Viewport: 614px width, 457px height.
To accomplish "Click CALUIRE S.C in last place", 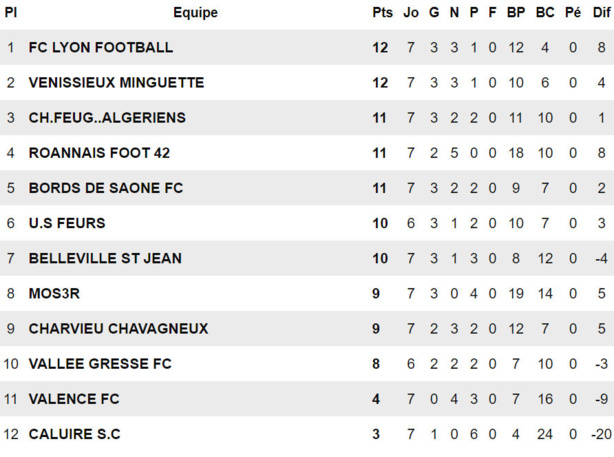I will click(74, 434).
